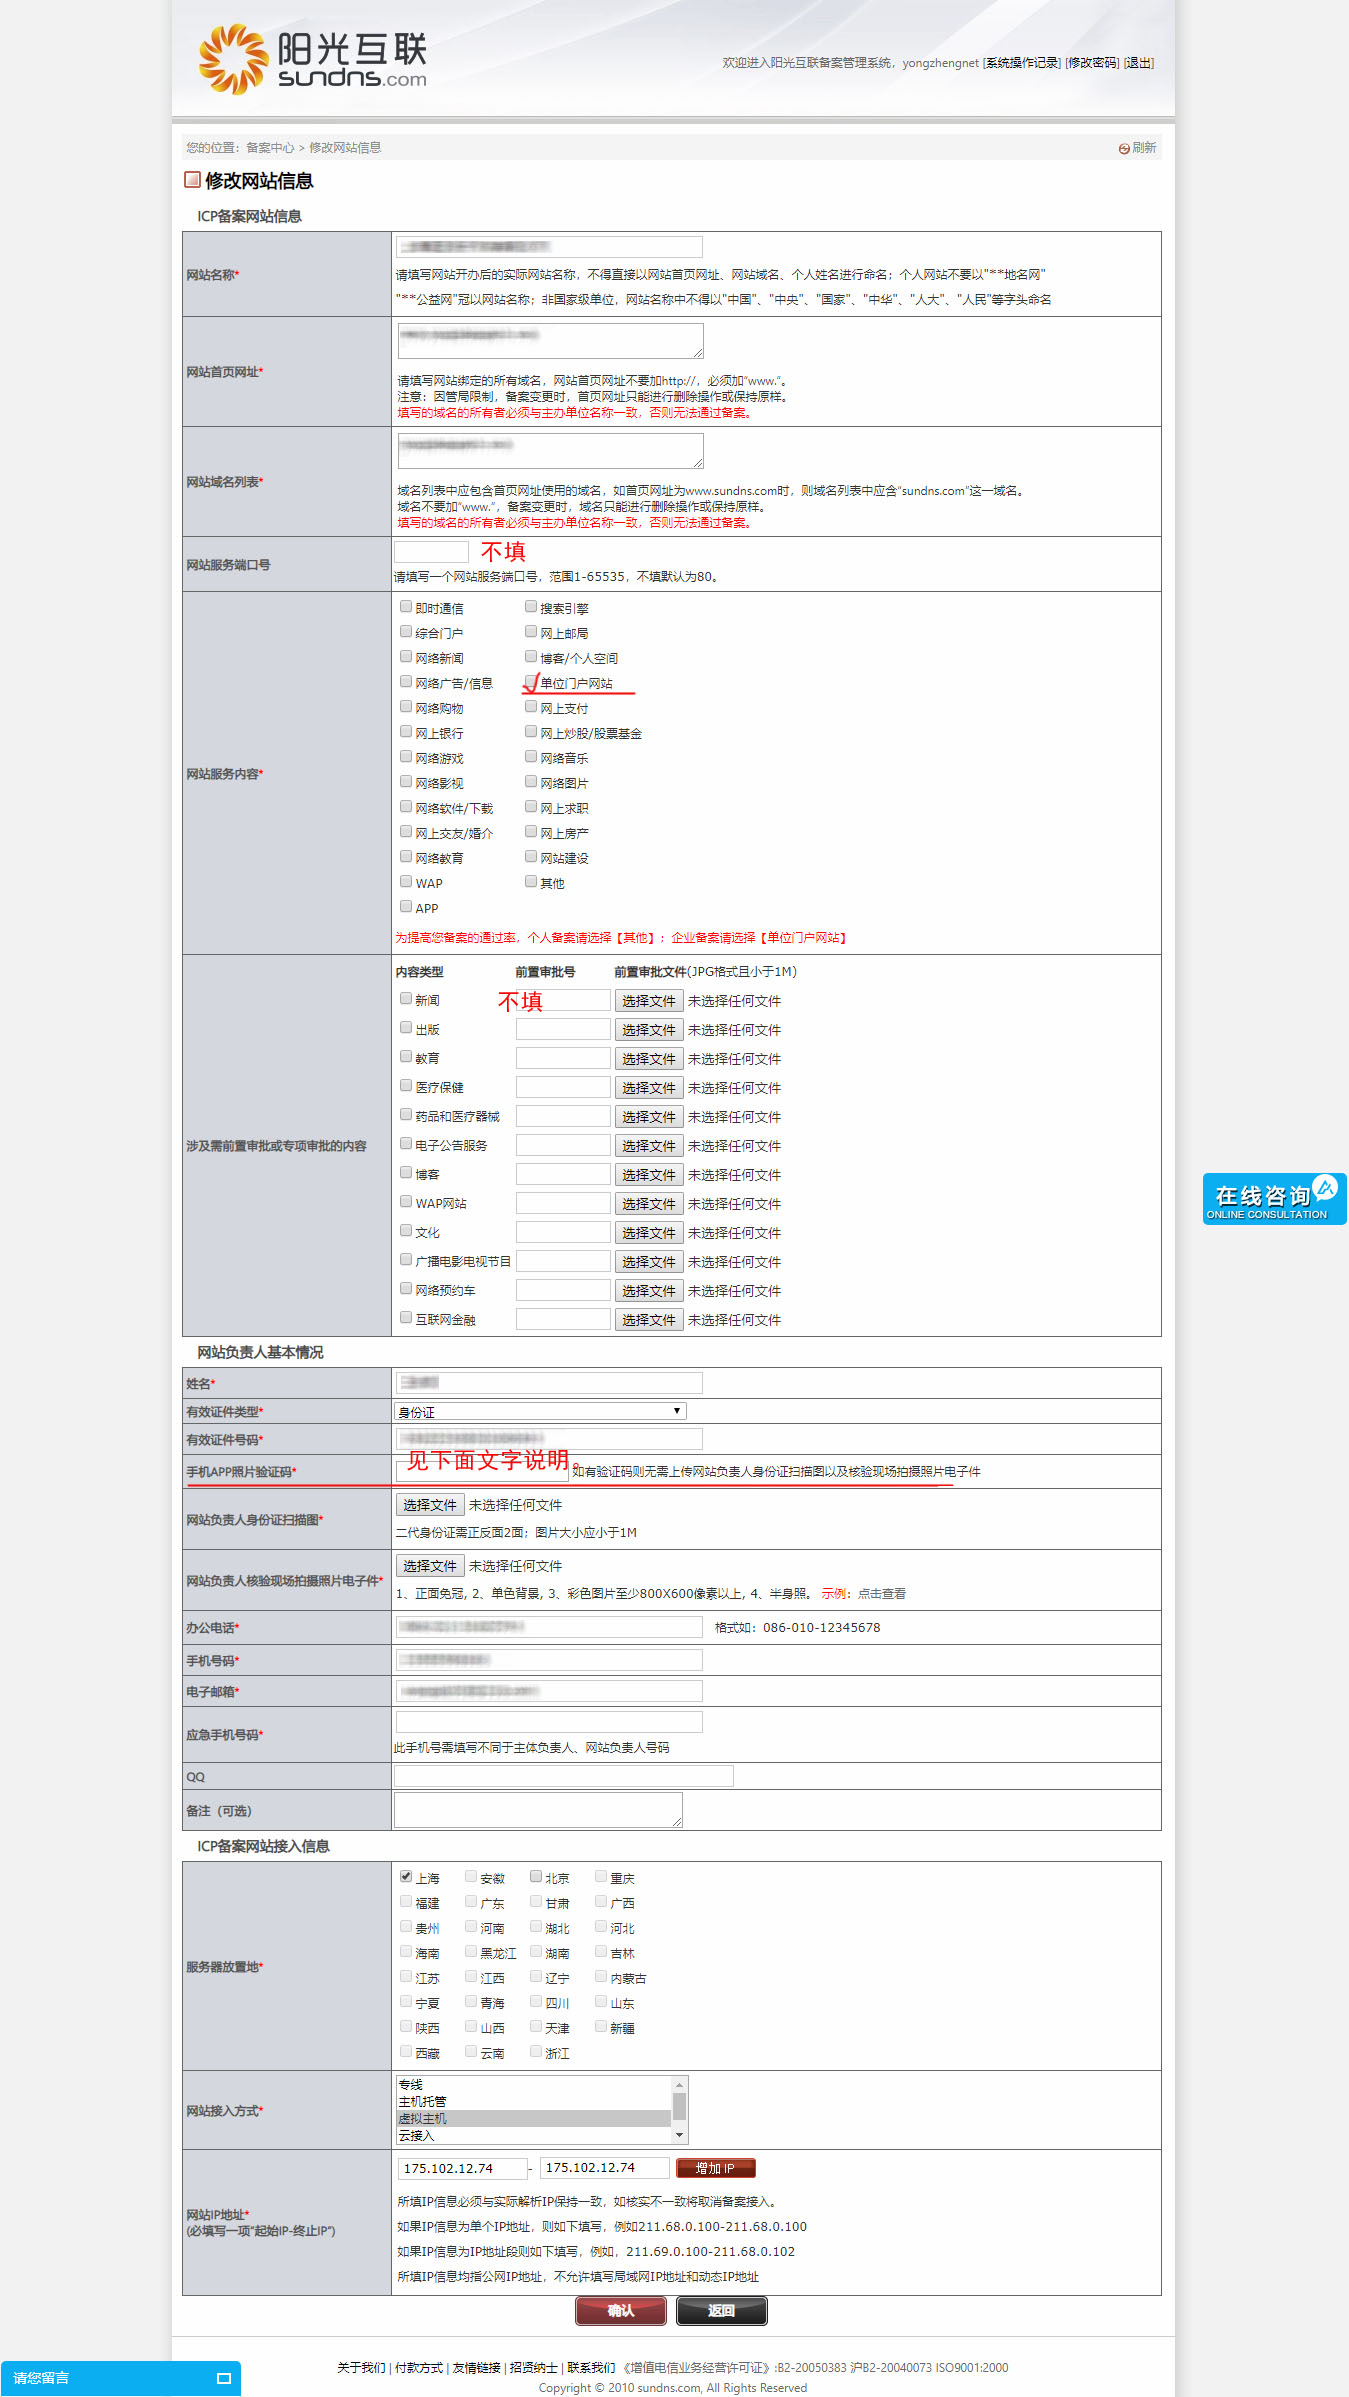Tick the 新闻 content type checkbox
The width and height of the screenshot is (1349, 2397).
(406, 998)
